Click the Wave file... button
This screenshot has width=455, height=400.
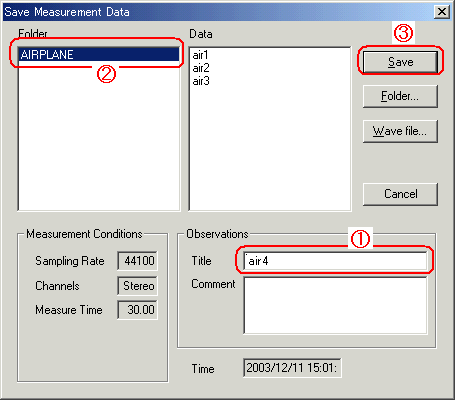click(400, 131)
